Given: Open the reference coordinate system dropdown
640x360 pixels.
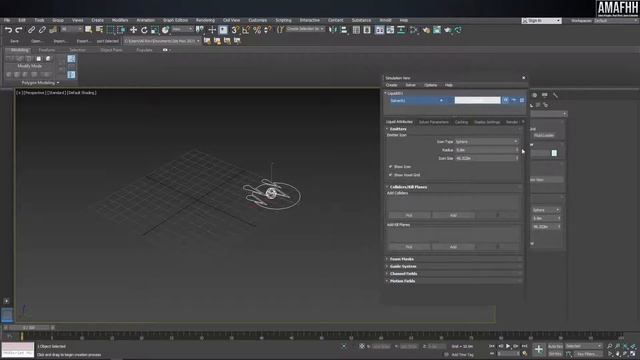Looking at the screenshot, I should point(182,29).
